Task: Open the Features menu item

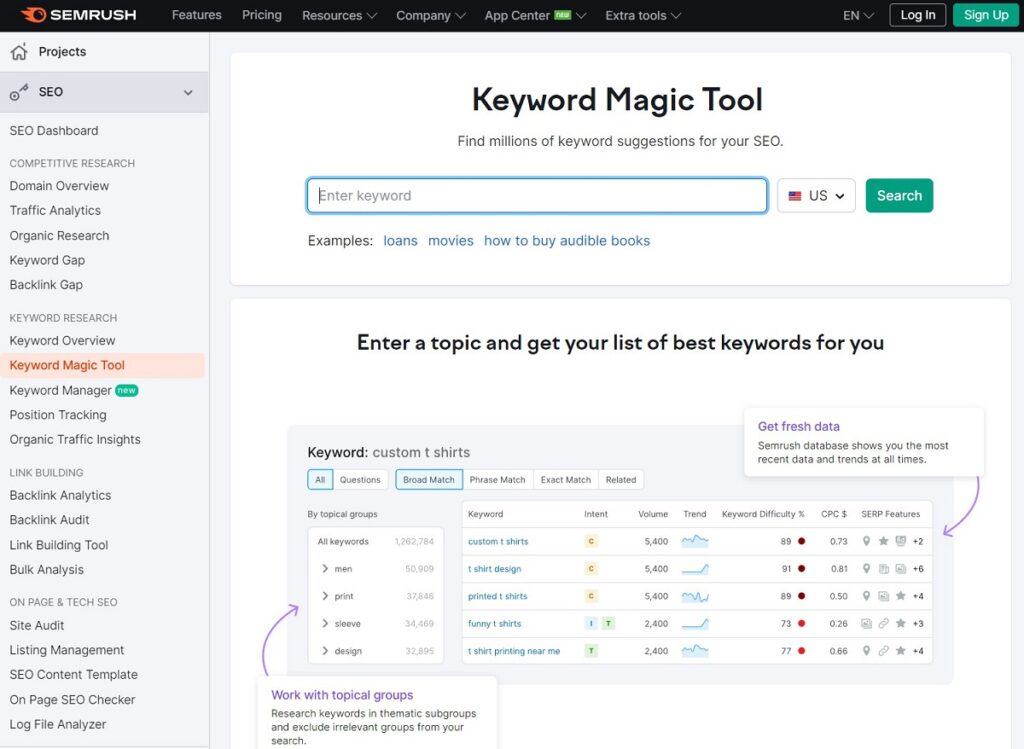Action: (197, 14)
